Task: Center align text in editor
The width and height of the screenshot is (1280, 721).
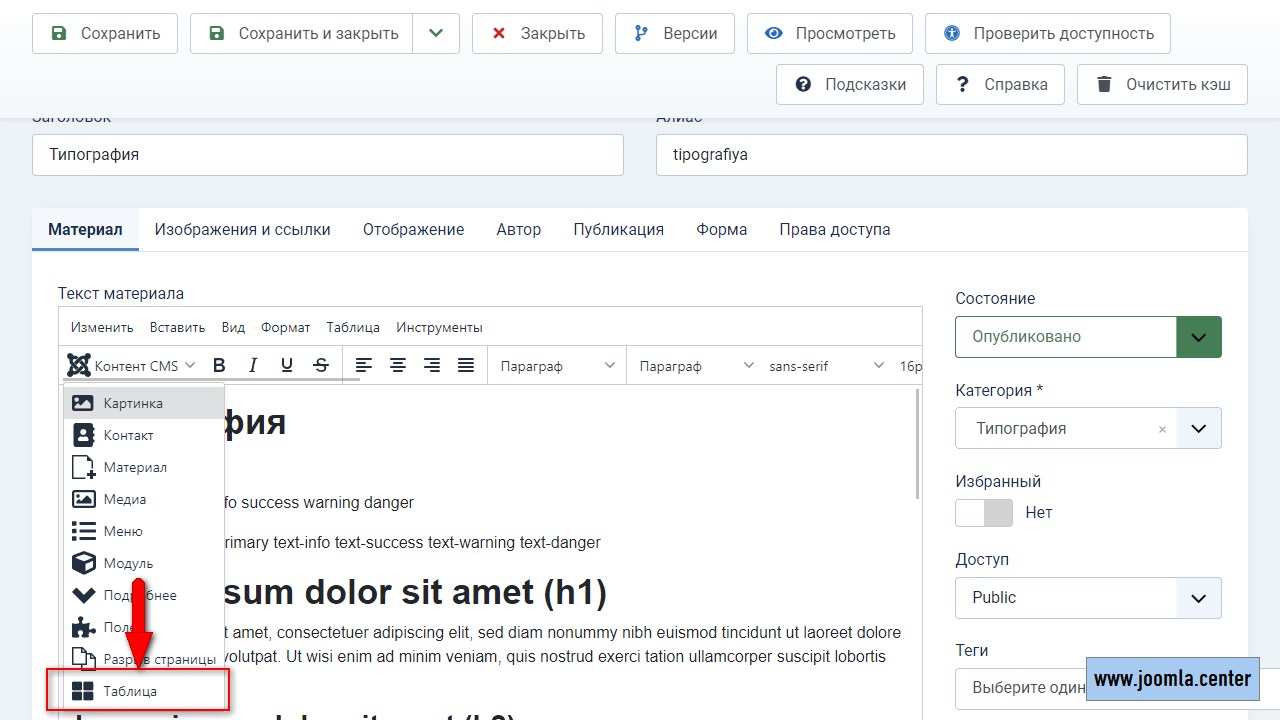Action: (398, 366)
